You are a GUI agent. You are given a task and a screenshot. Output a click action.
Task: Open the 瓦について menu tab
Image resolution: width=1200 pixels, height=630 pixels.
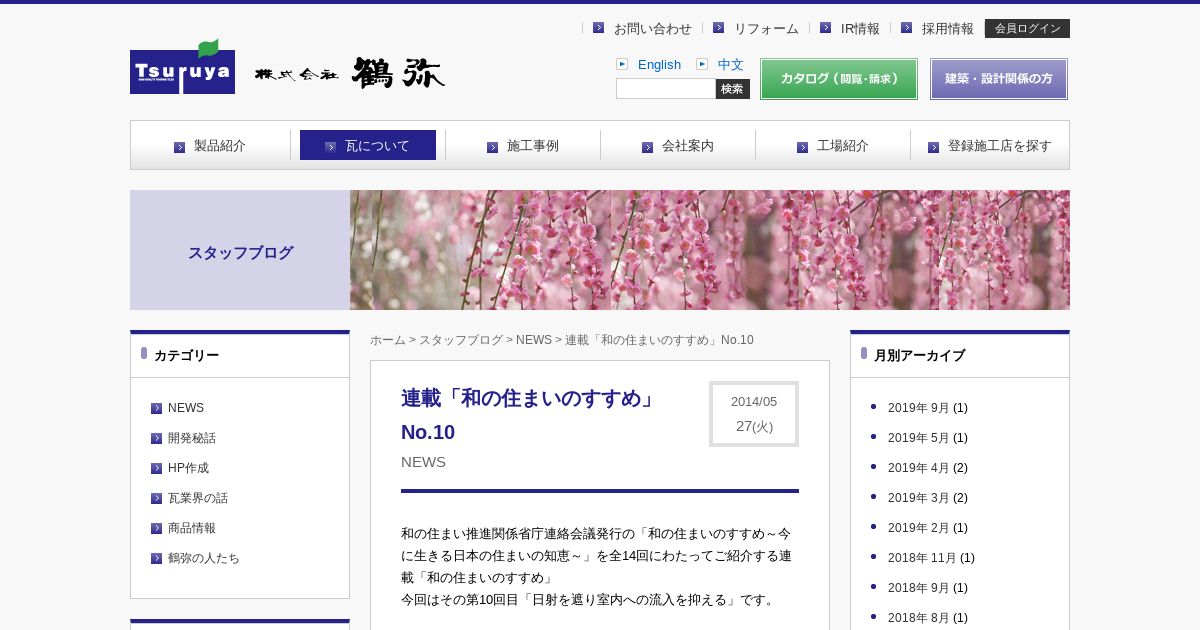[x=368, y=146]
